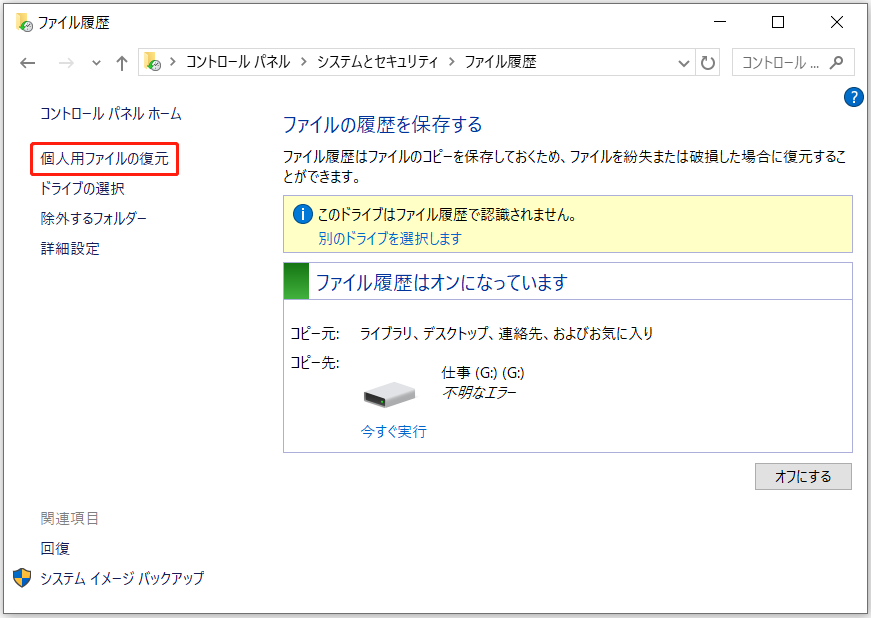The height and width of the screenshot is (618, 871).
Task: Click the green status indicator block
Action: (296, 282)
